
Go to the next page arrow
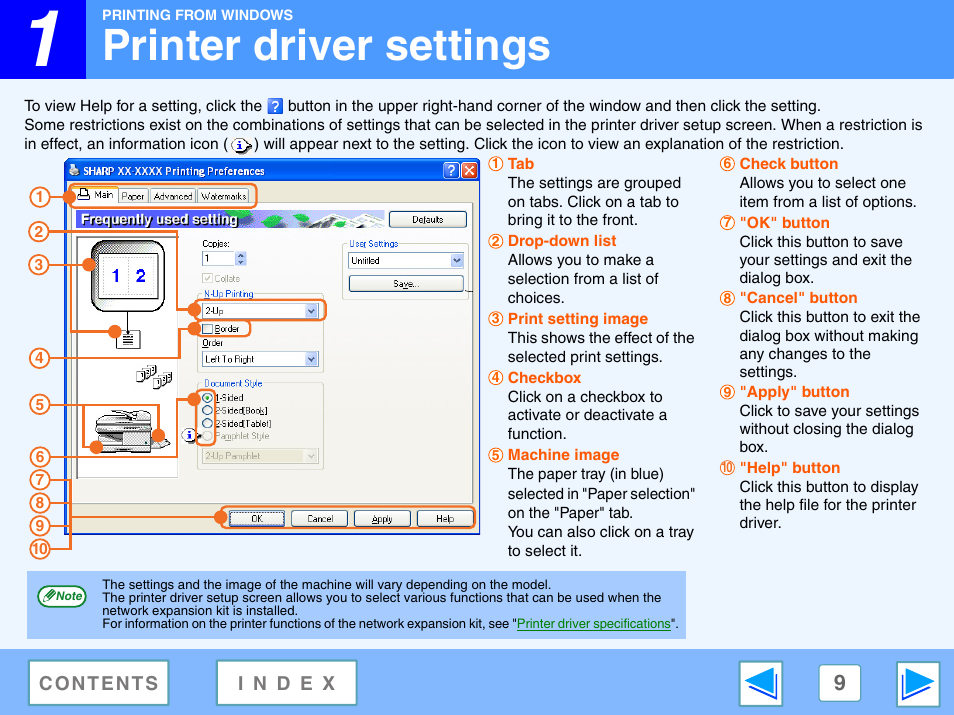(917, 683)
